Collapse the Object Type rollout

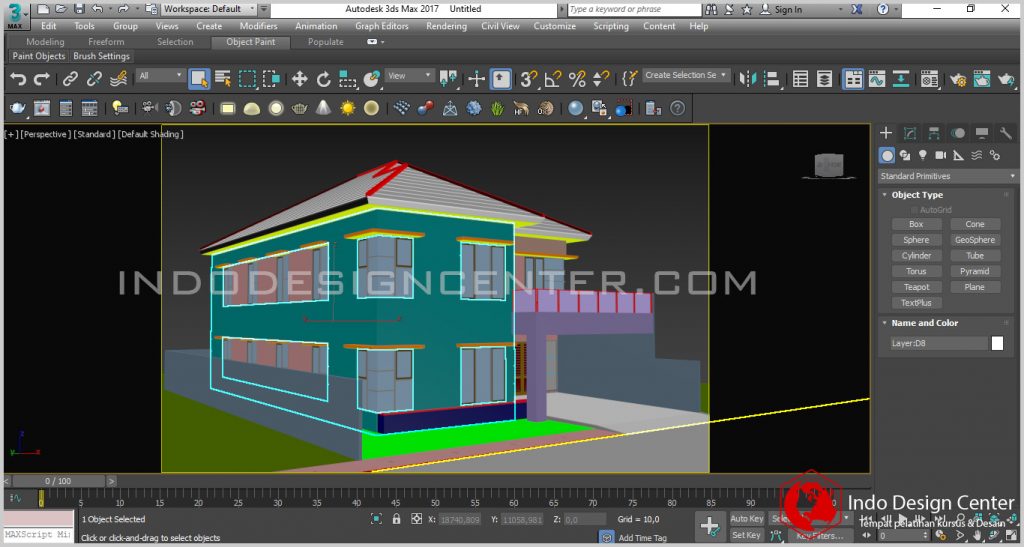point(885,195)
